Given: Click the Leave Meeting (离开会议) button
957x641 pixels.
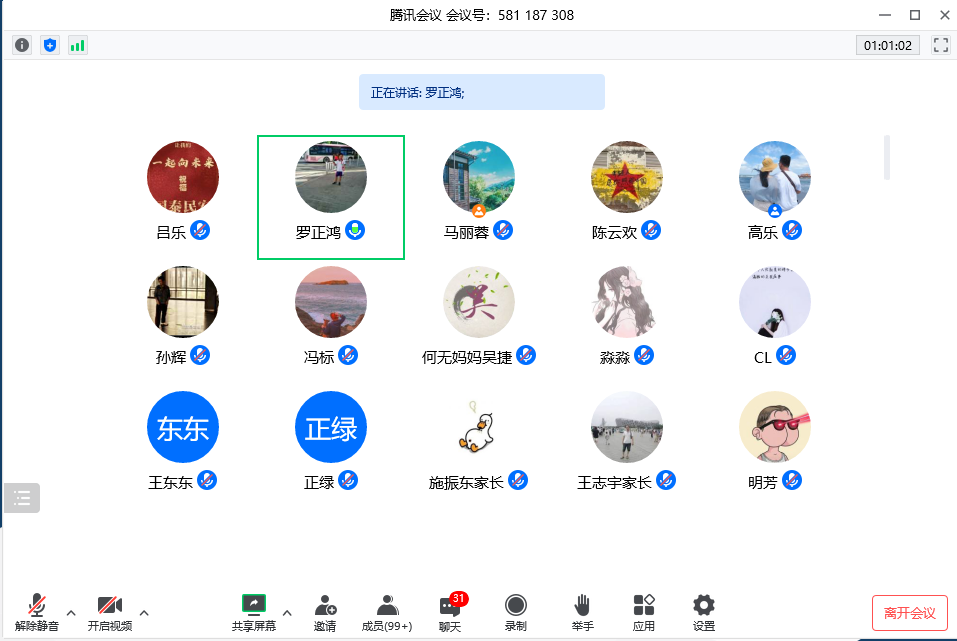Looking at the screenshot, I should (909, 613).
